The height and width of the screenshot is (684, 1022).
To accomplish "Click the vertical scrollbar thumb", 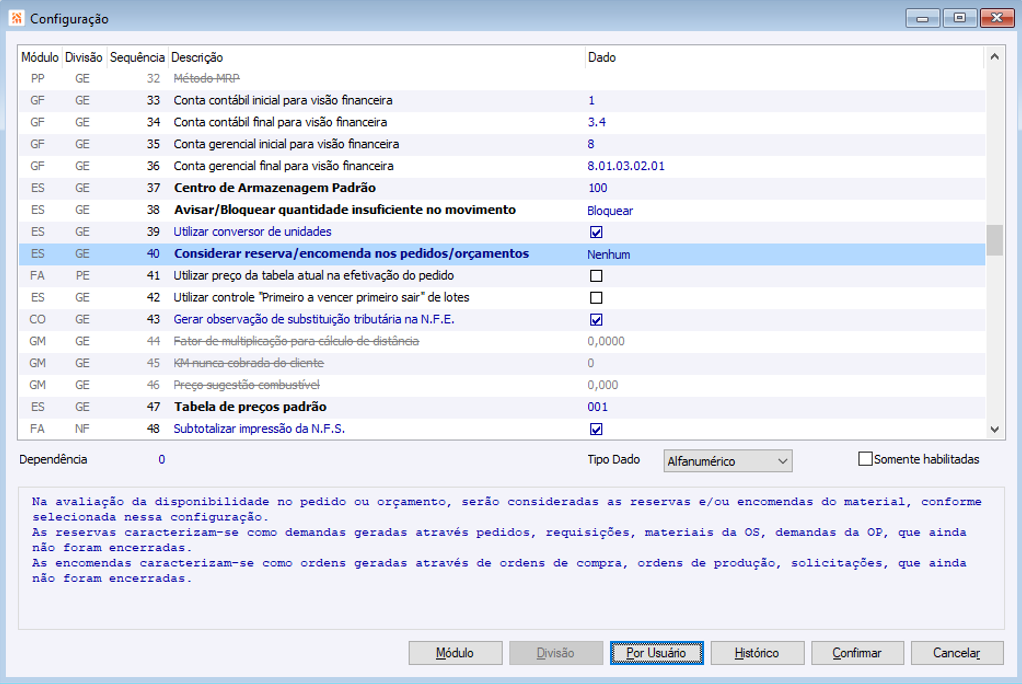I will pyautogui.click(x=994, y=241).
